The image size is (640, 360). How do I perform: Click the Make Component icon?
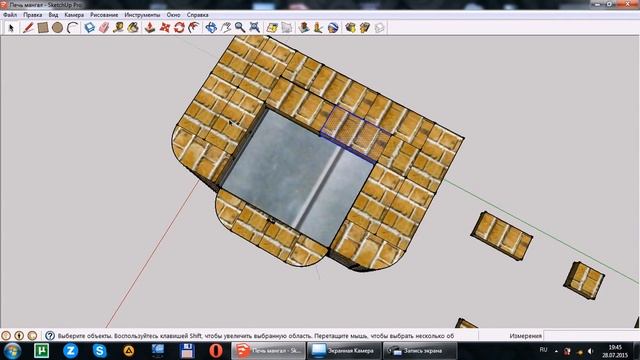[x=89, y=28]
